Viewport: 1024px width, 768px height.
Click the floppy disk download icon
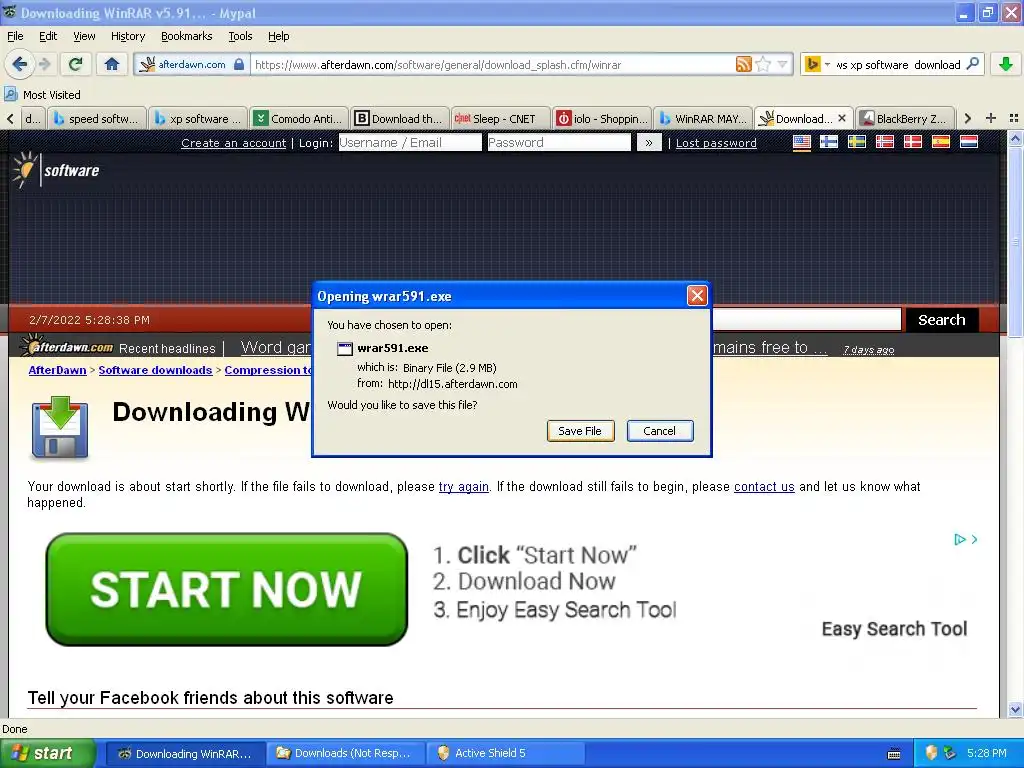[59, 427]
